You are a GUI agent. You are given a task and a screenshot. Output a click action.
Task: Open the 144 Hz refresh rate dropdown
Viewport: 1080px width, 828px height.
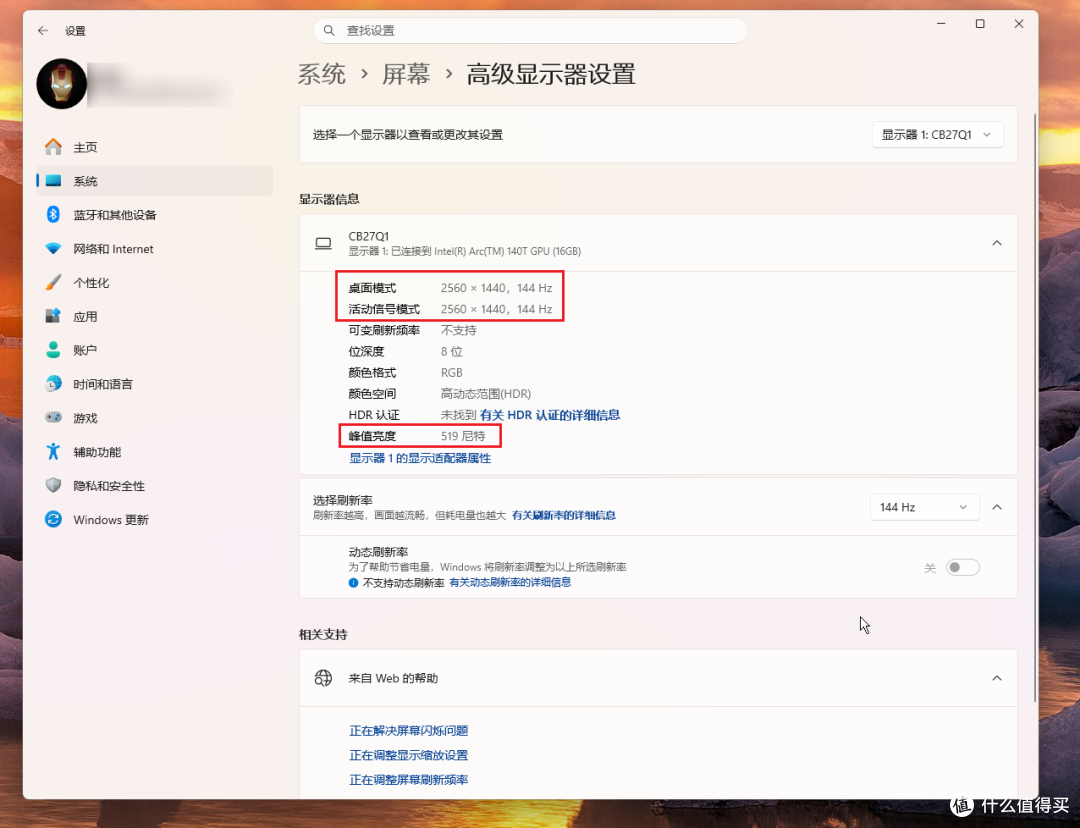tap(924, 507)
